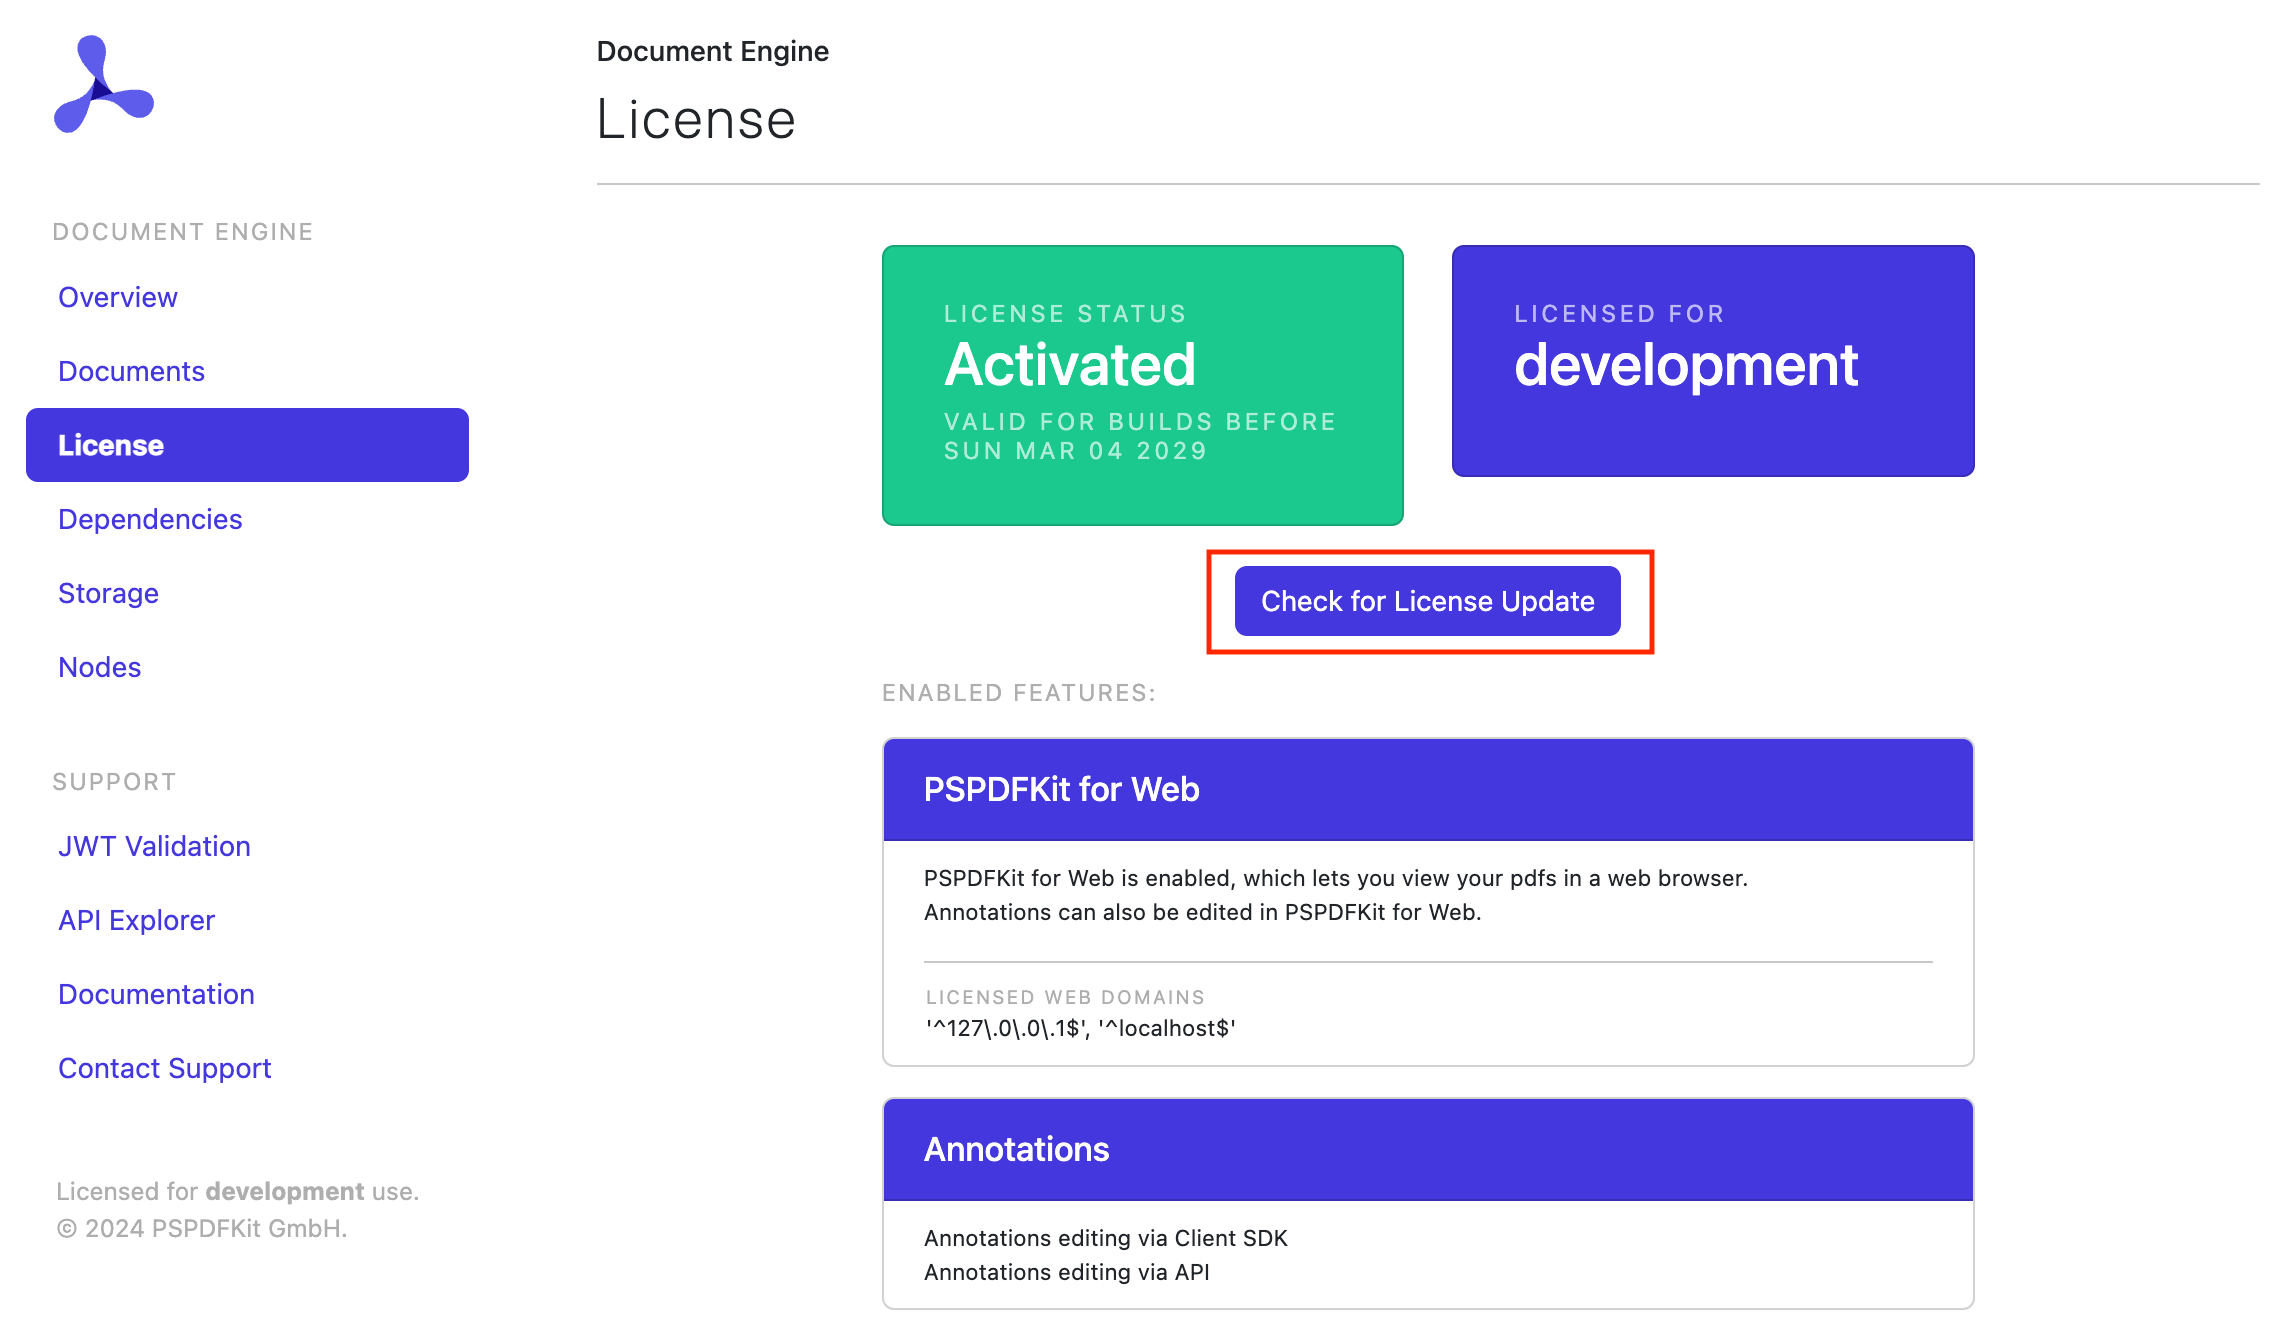Click the Annotations feature header
This screenshot has width=2287, height=1334.
coord(1015,1149)
